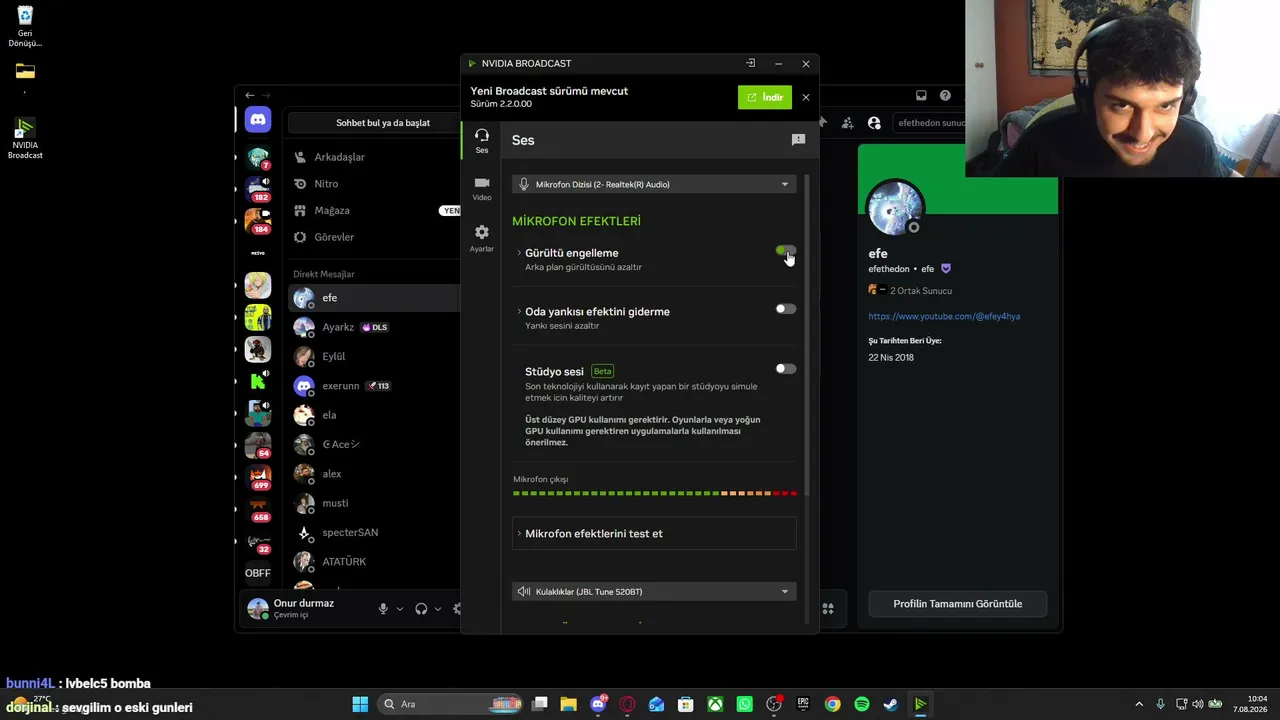Open the Ses tab in NVIDIA Broadcast
The width and height of the screenshot is (1280, 720).
pyautogui.click(x=482, y=140)
